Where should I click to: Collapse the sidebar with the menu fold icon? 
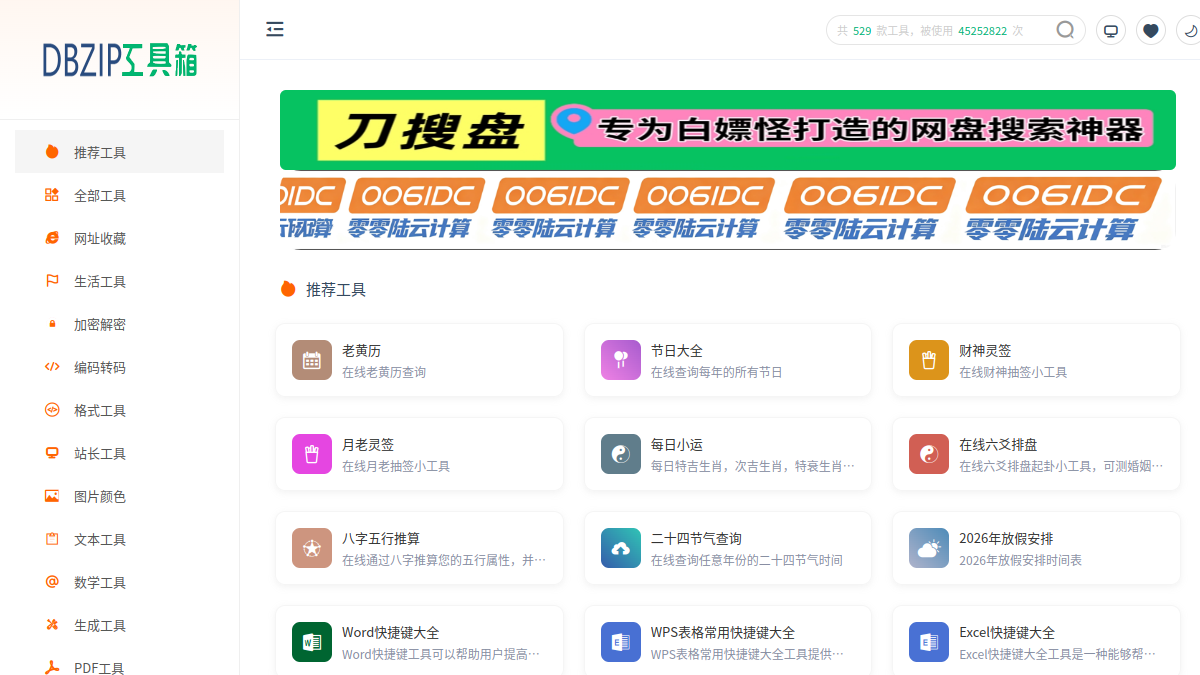(x=275, y=29)
